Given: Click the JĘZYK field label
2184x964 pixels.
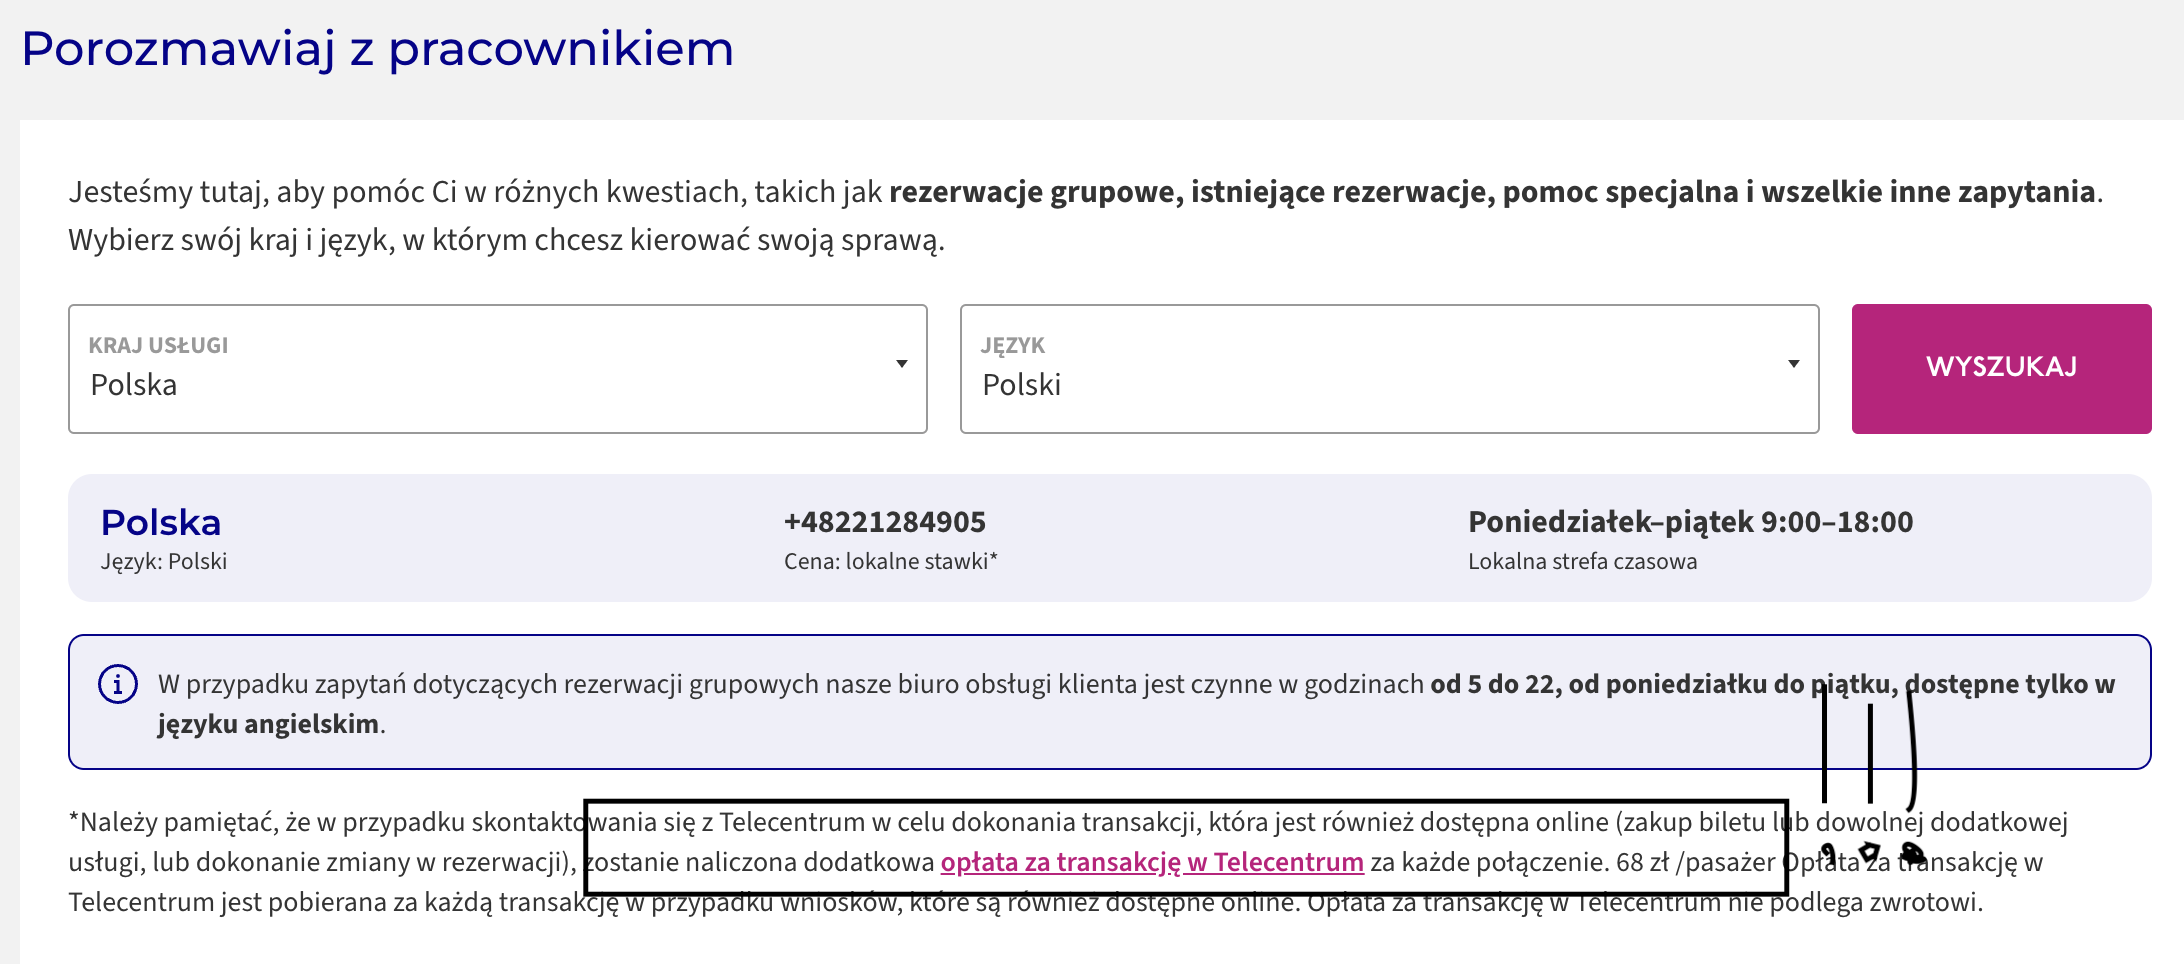Looking at the screenshot, I should (x=1013, y=345).
